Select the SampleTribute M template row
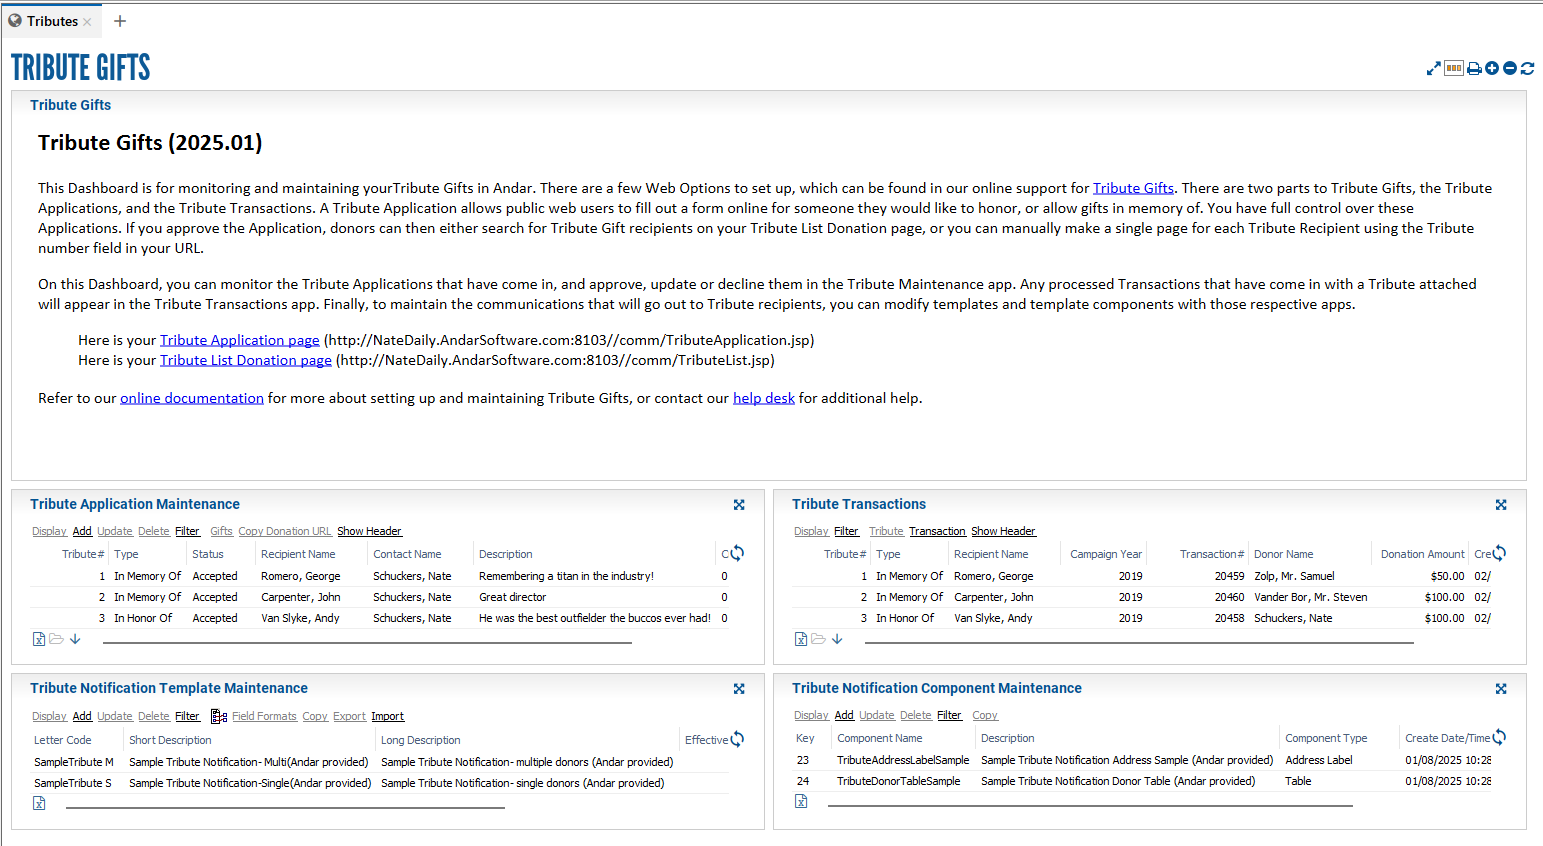1543x846 pixels. pyautogui.click(x=380, y=762)
